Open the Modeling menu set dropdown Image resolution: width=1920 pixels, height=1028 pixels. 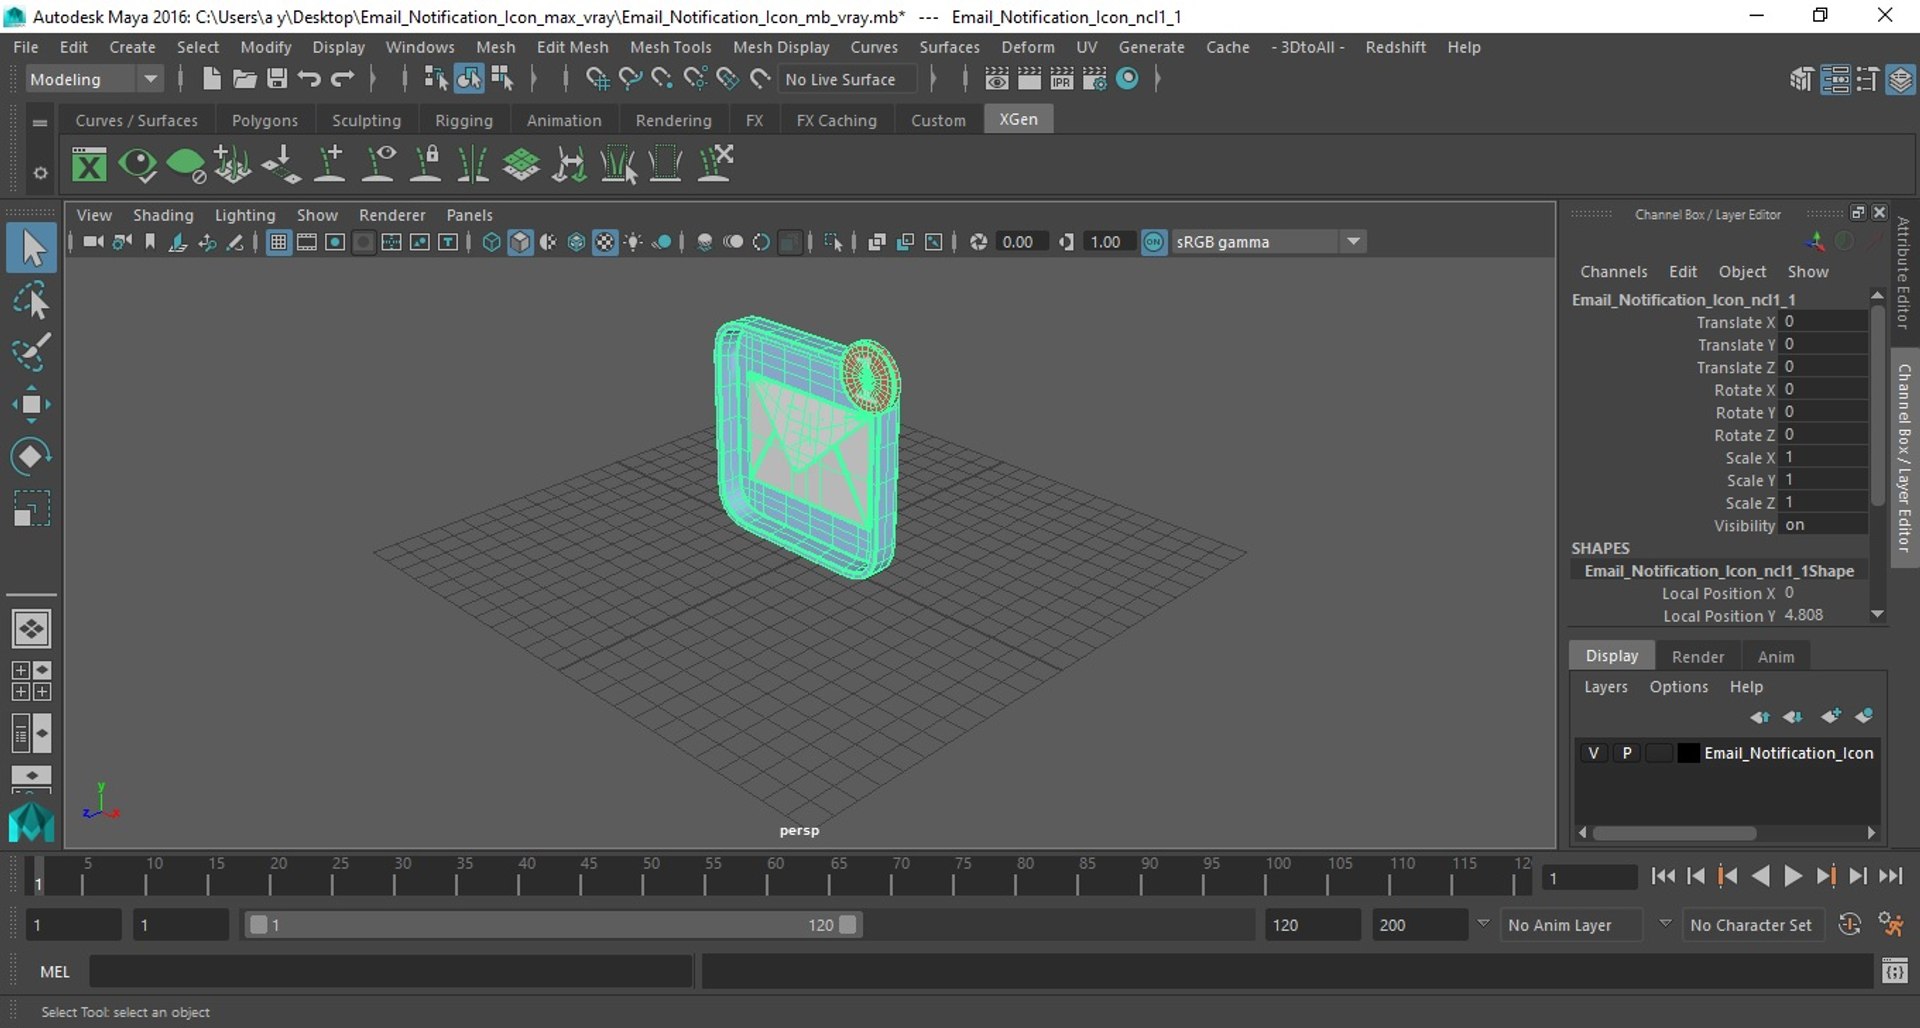click(93, 79)
